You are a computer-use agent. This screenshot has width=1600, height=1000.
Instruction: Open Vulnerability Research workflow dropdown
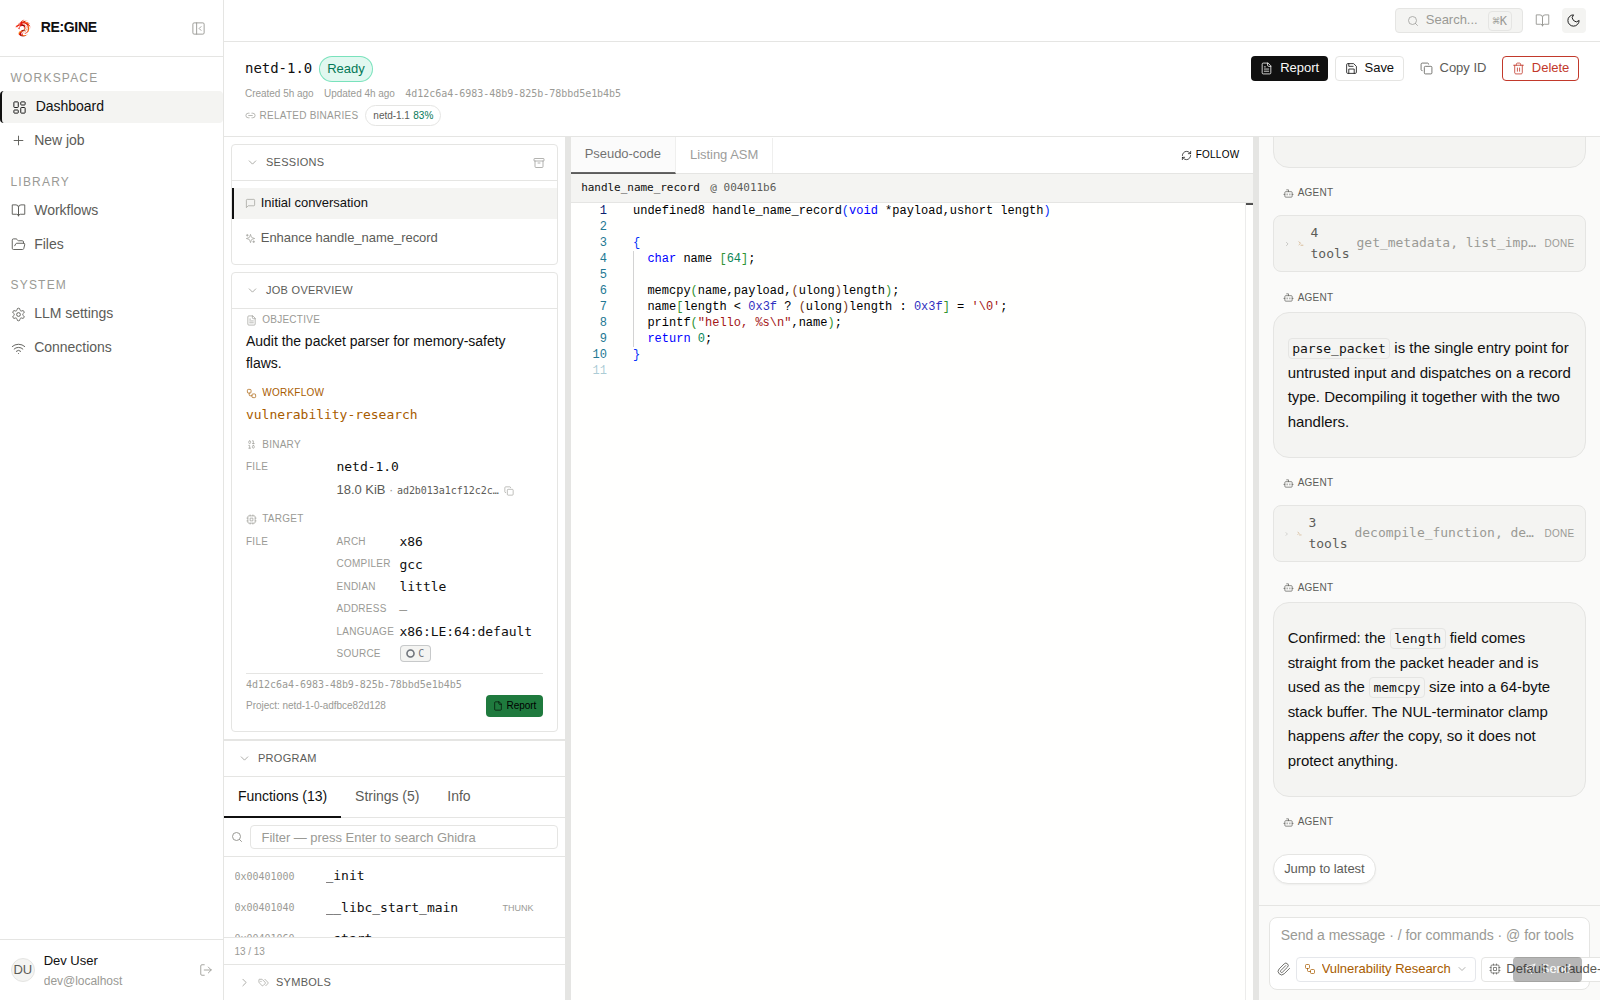(x=1385, y=969)
